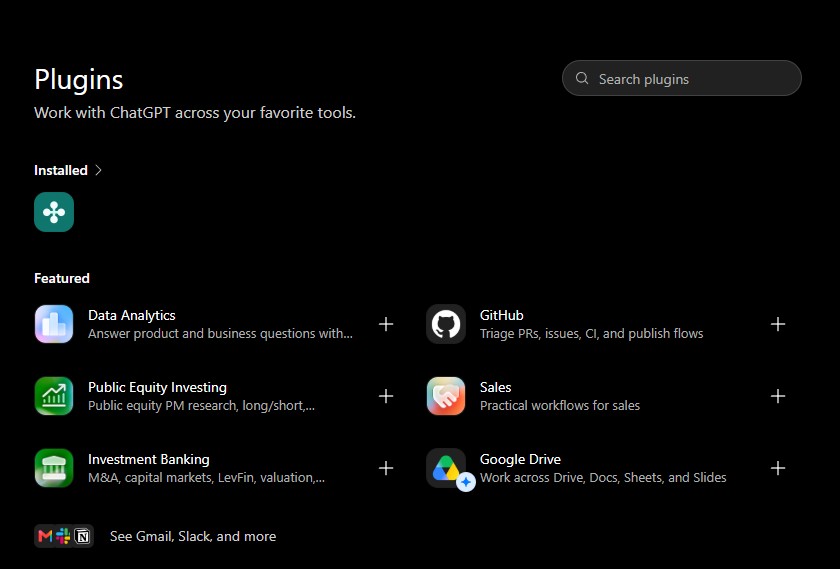Open the Google Drive title
The image size is (840, 569).
point(520,459)
